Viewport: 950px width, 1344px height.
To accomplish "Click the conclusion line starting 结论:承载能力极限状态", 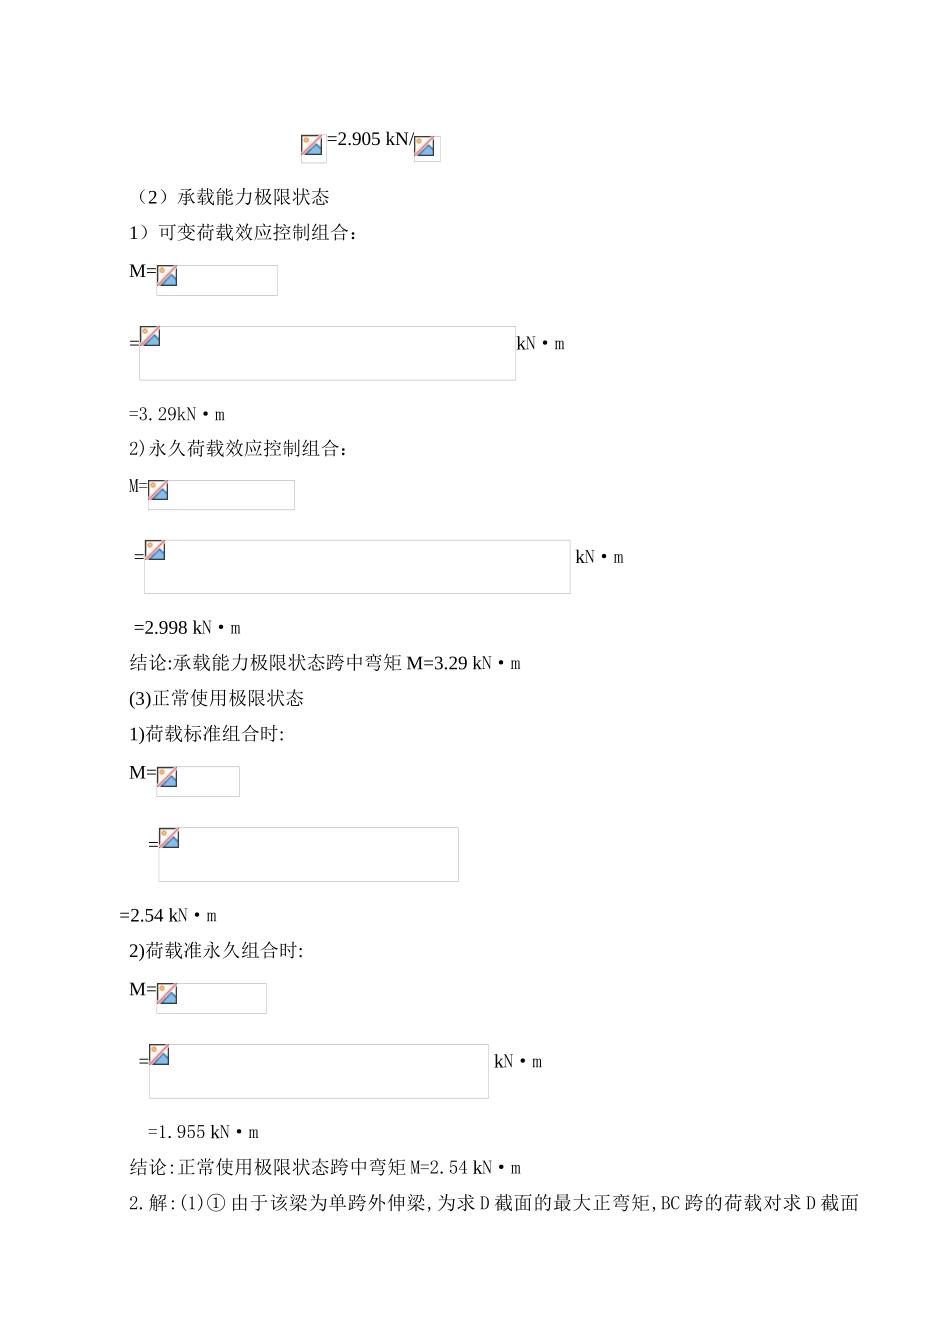I will (325, 663).
